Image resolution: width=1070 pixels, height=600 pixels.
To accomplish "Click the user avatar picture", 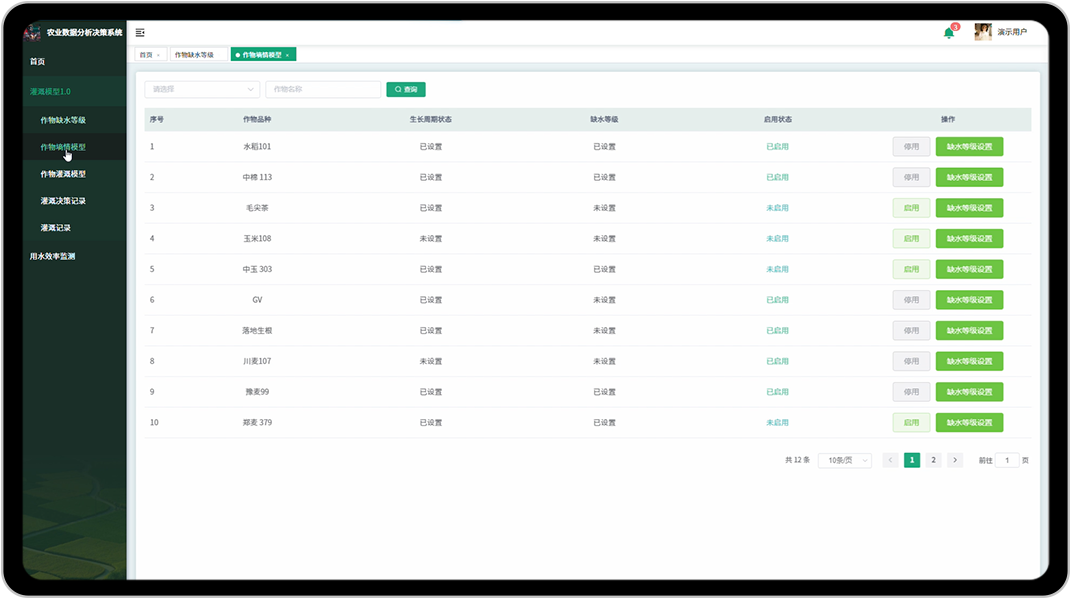I will click(983, 32).
